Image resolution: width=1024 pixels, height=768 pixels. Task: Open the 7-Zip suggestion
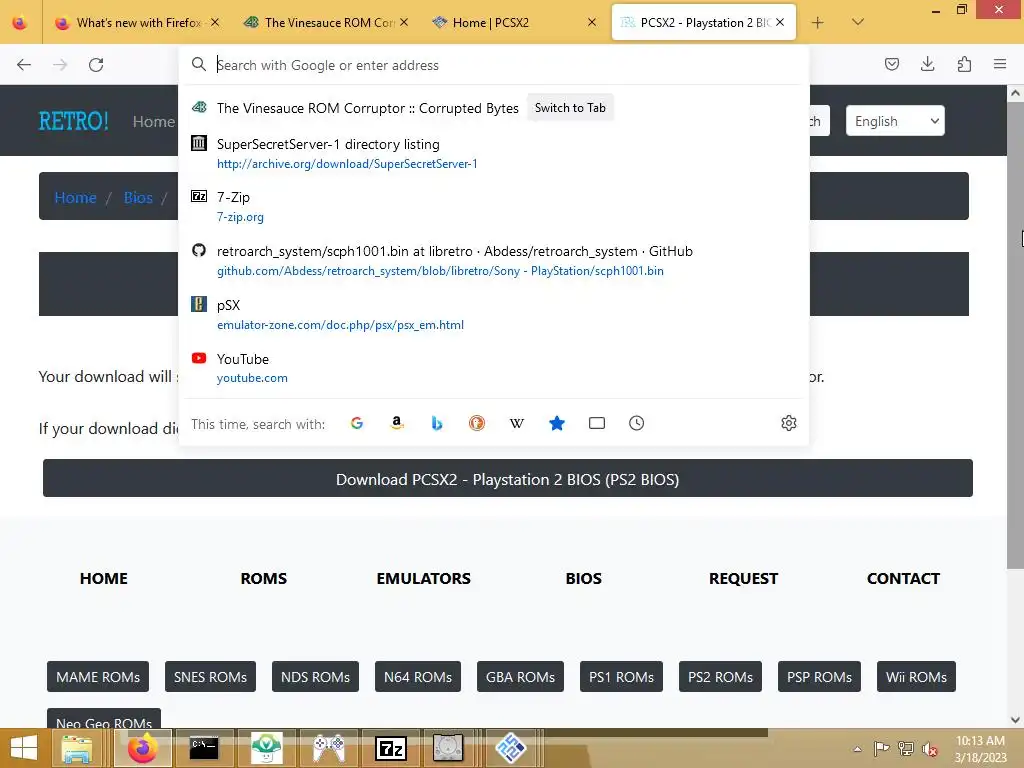[494, 206]
